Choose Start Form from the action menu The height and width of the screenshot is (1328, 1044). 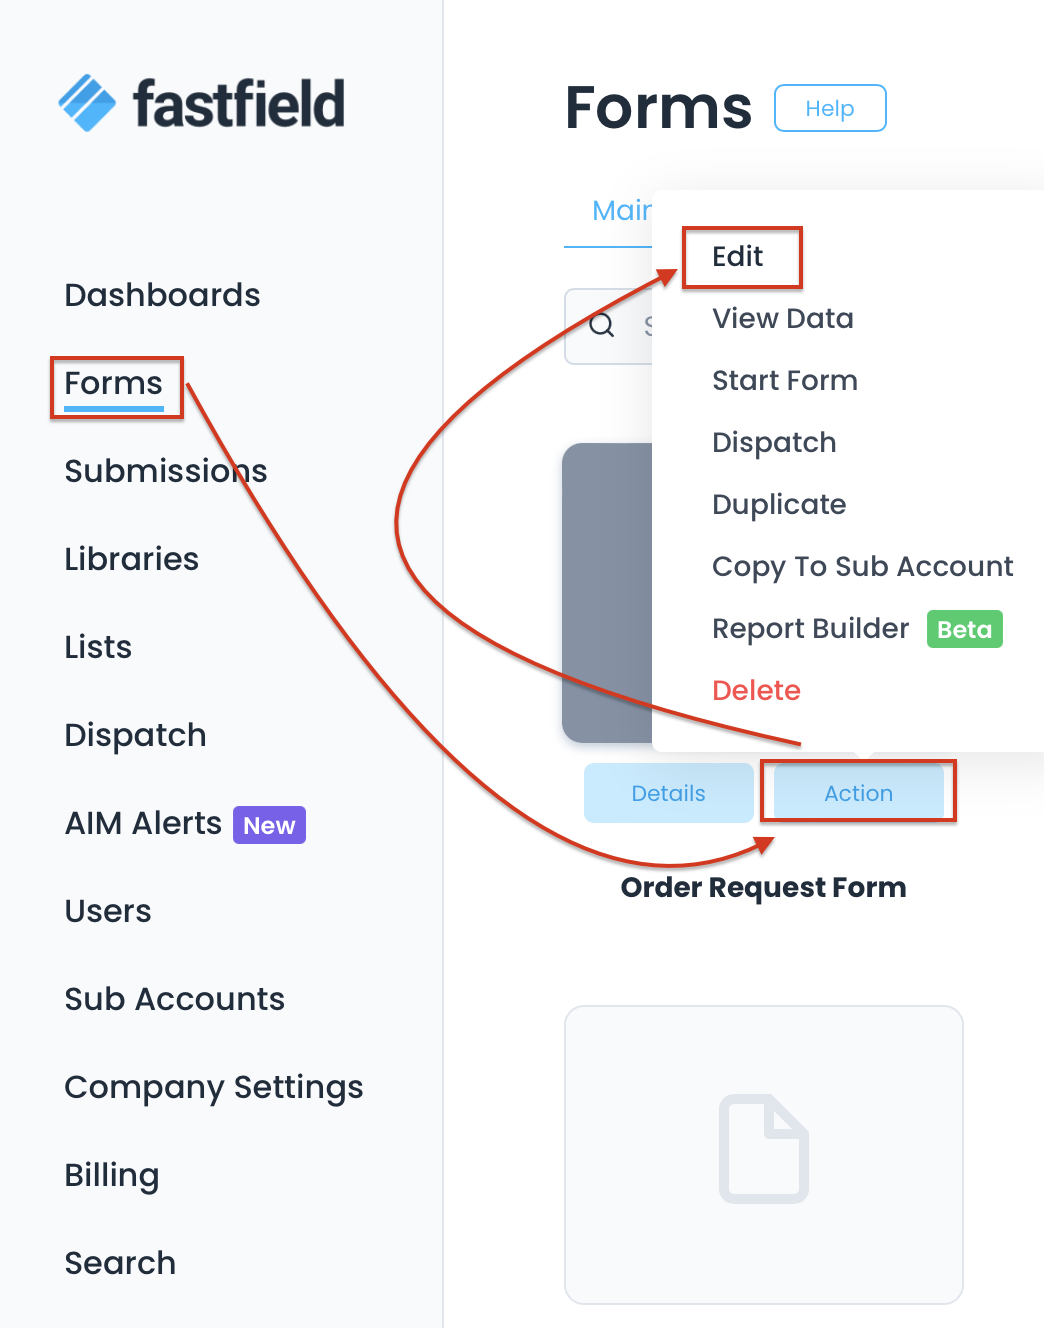[x=784, y=381]
